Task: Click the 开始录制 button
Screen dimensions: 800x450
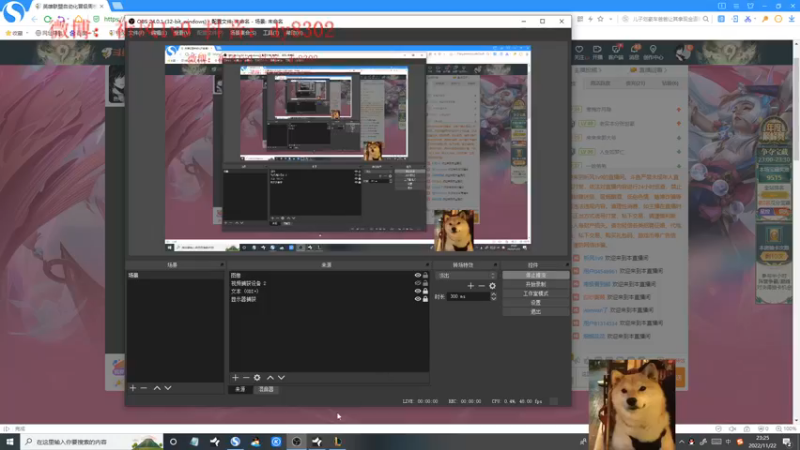Action: [x=536, y=284]
